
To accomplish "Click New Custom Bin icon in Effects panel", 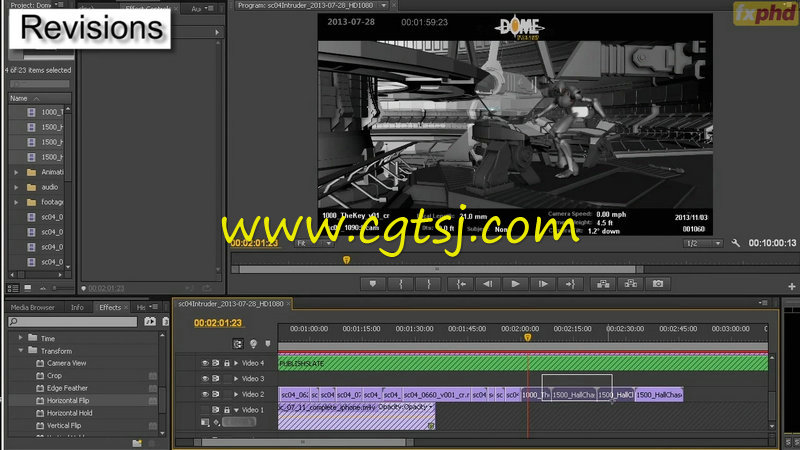I will pyautogui.click(x=137, y=443).
